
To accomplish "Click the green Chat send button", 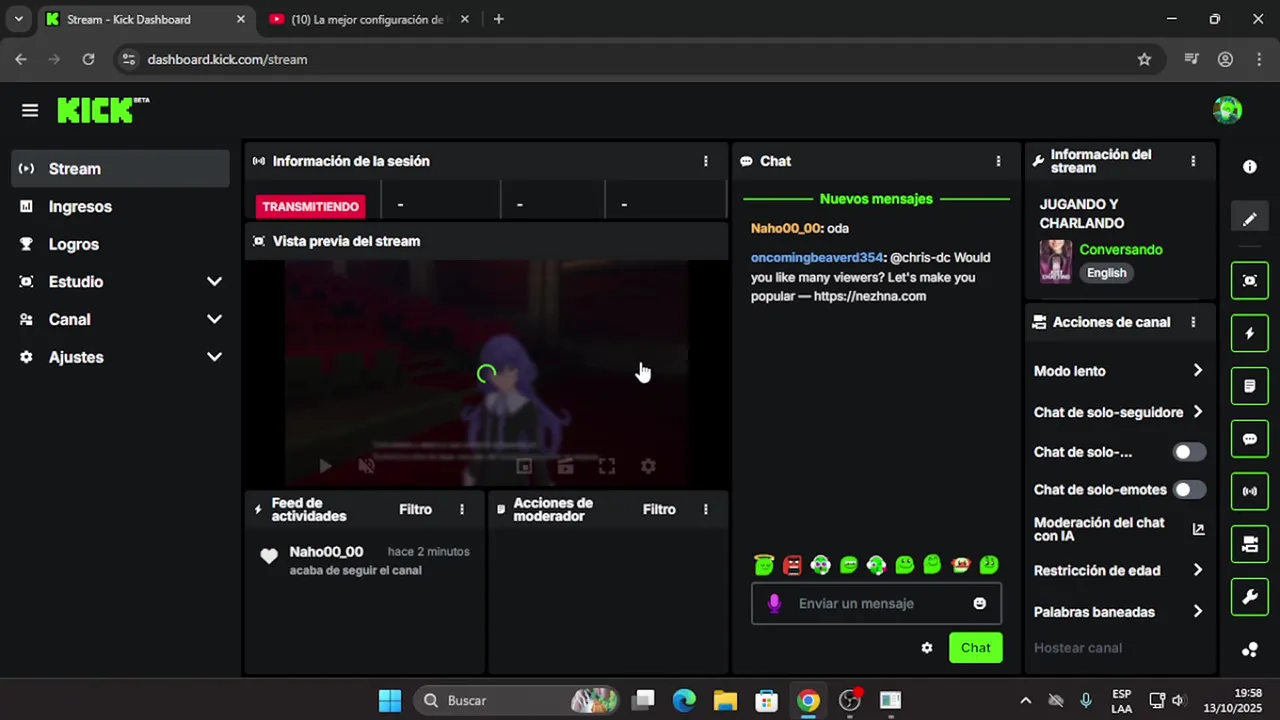I will click(975, 648).
